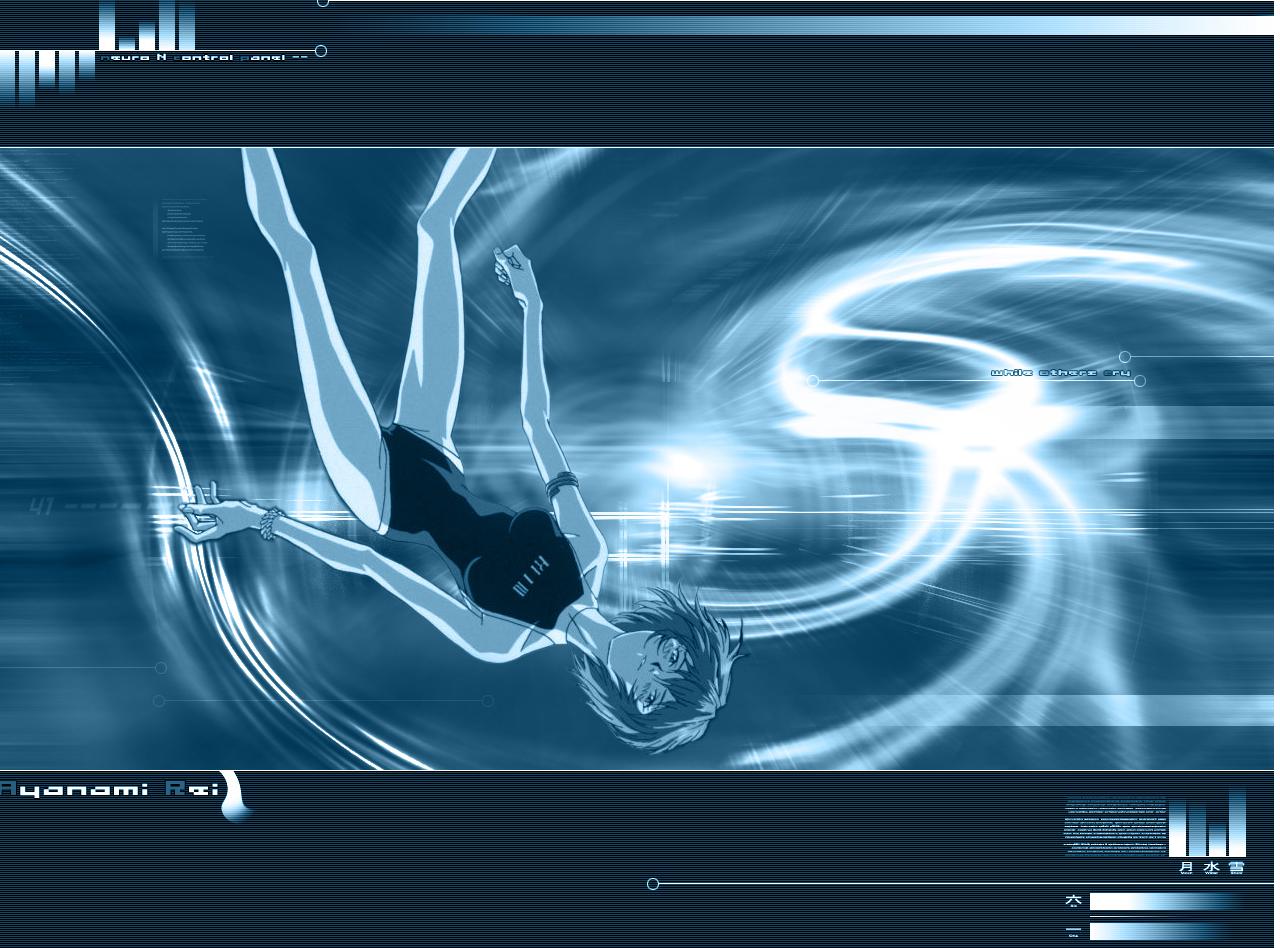
Task: Click the "Ayanami Rei" title text
Action: tap(109, 790)
